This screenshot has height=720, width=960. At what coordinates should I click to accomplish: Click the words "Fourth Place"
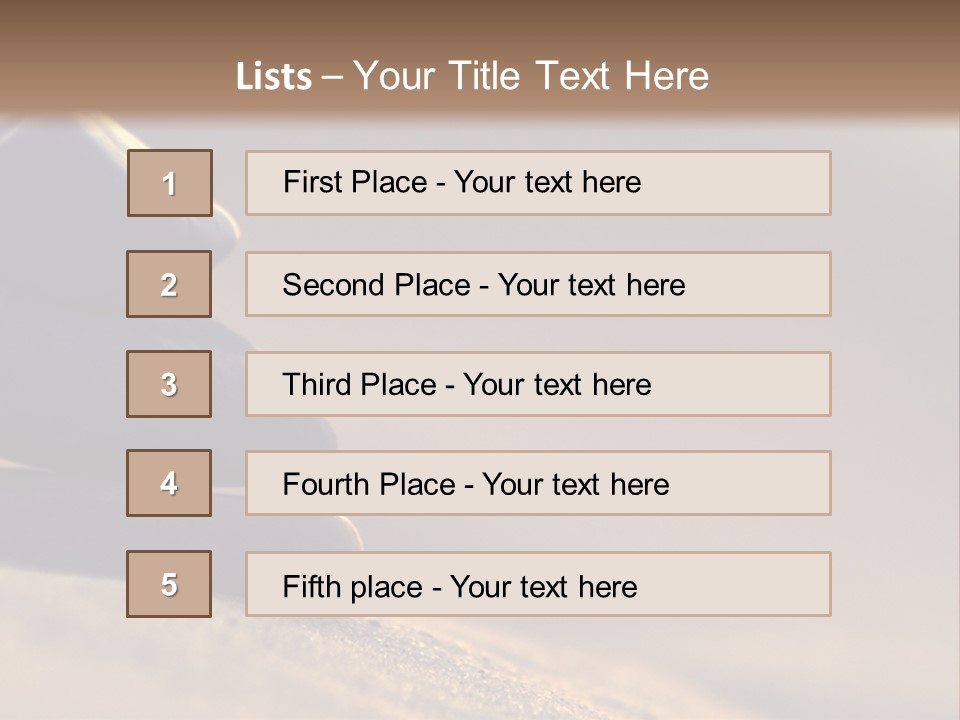point(368,485)
